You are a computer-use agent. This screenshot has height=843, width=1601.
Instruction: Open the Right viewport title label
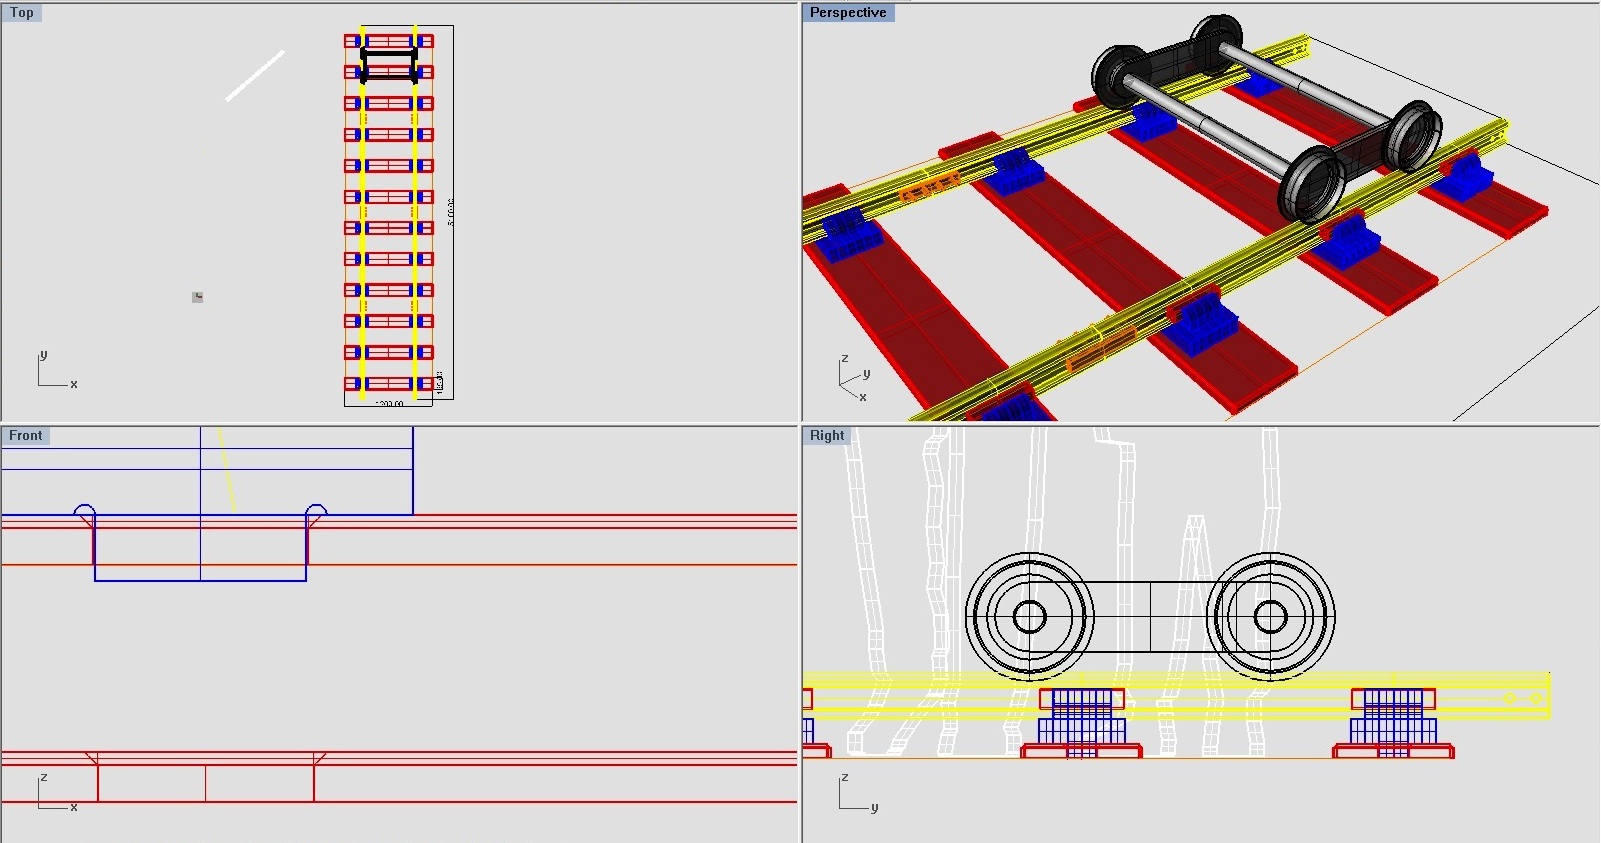click(826, 436)
